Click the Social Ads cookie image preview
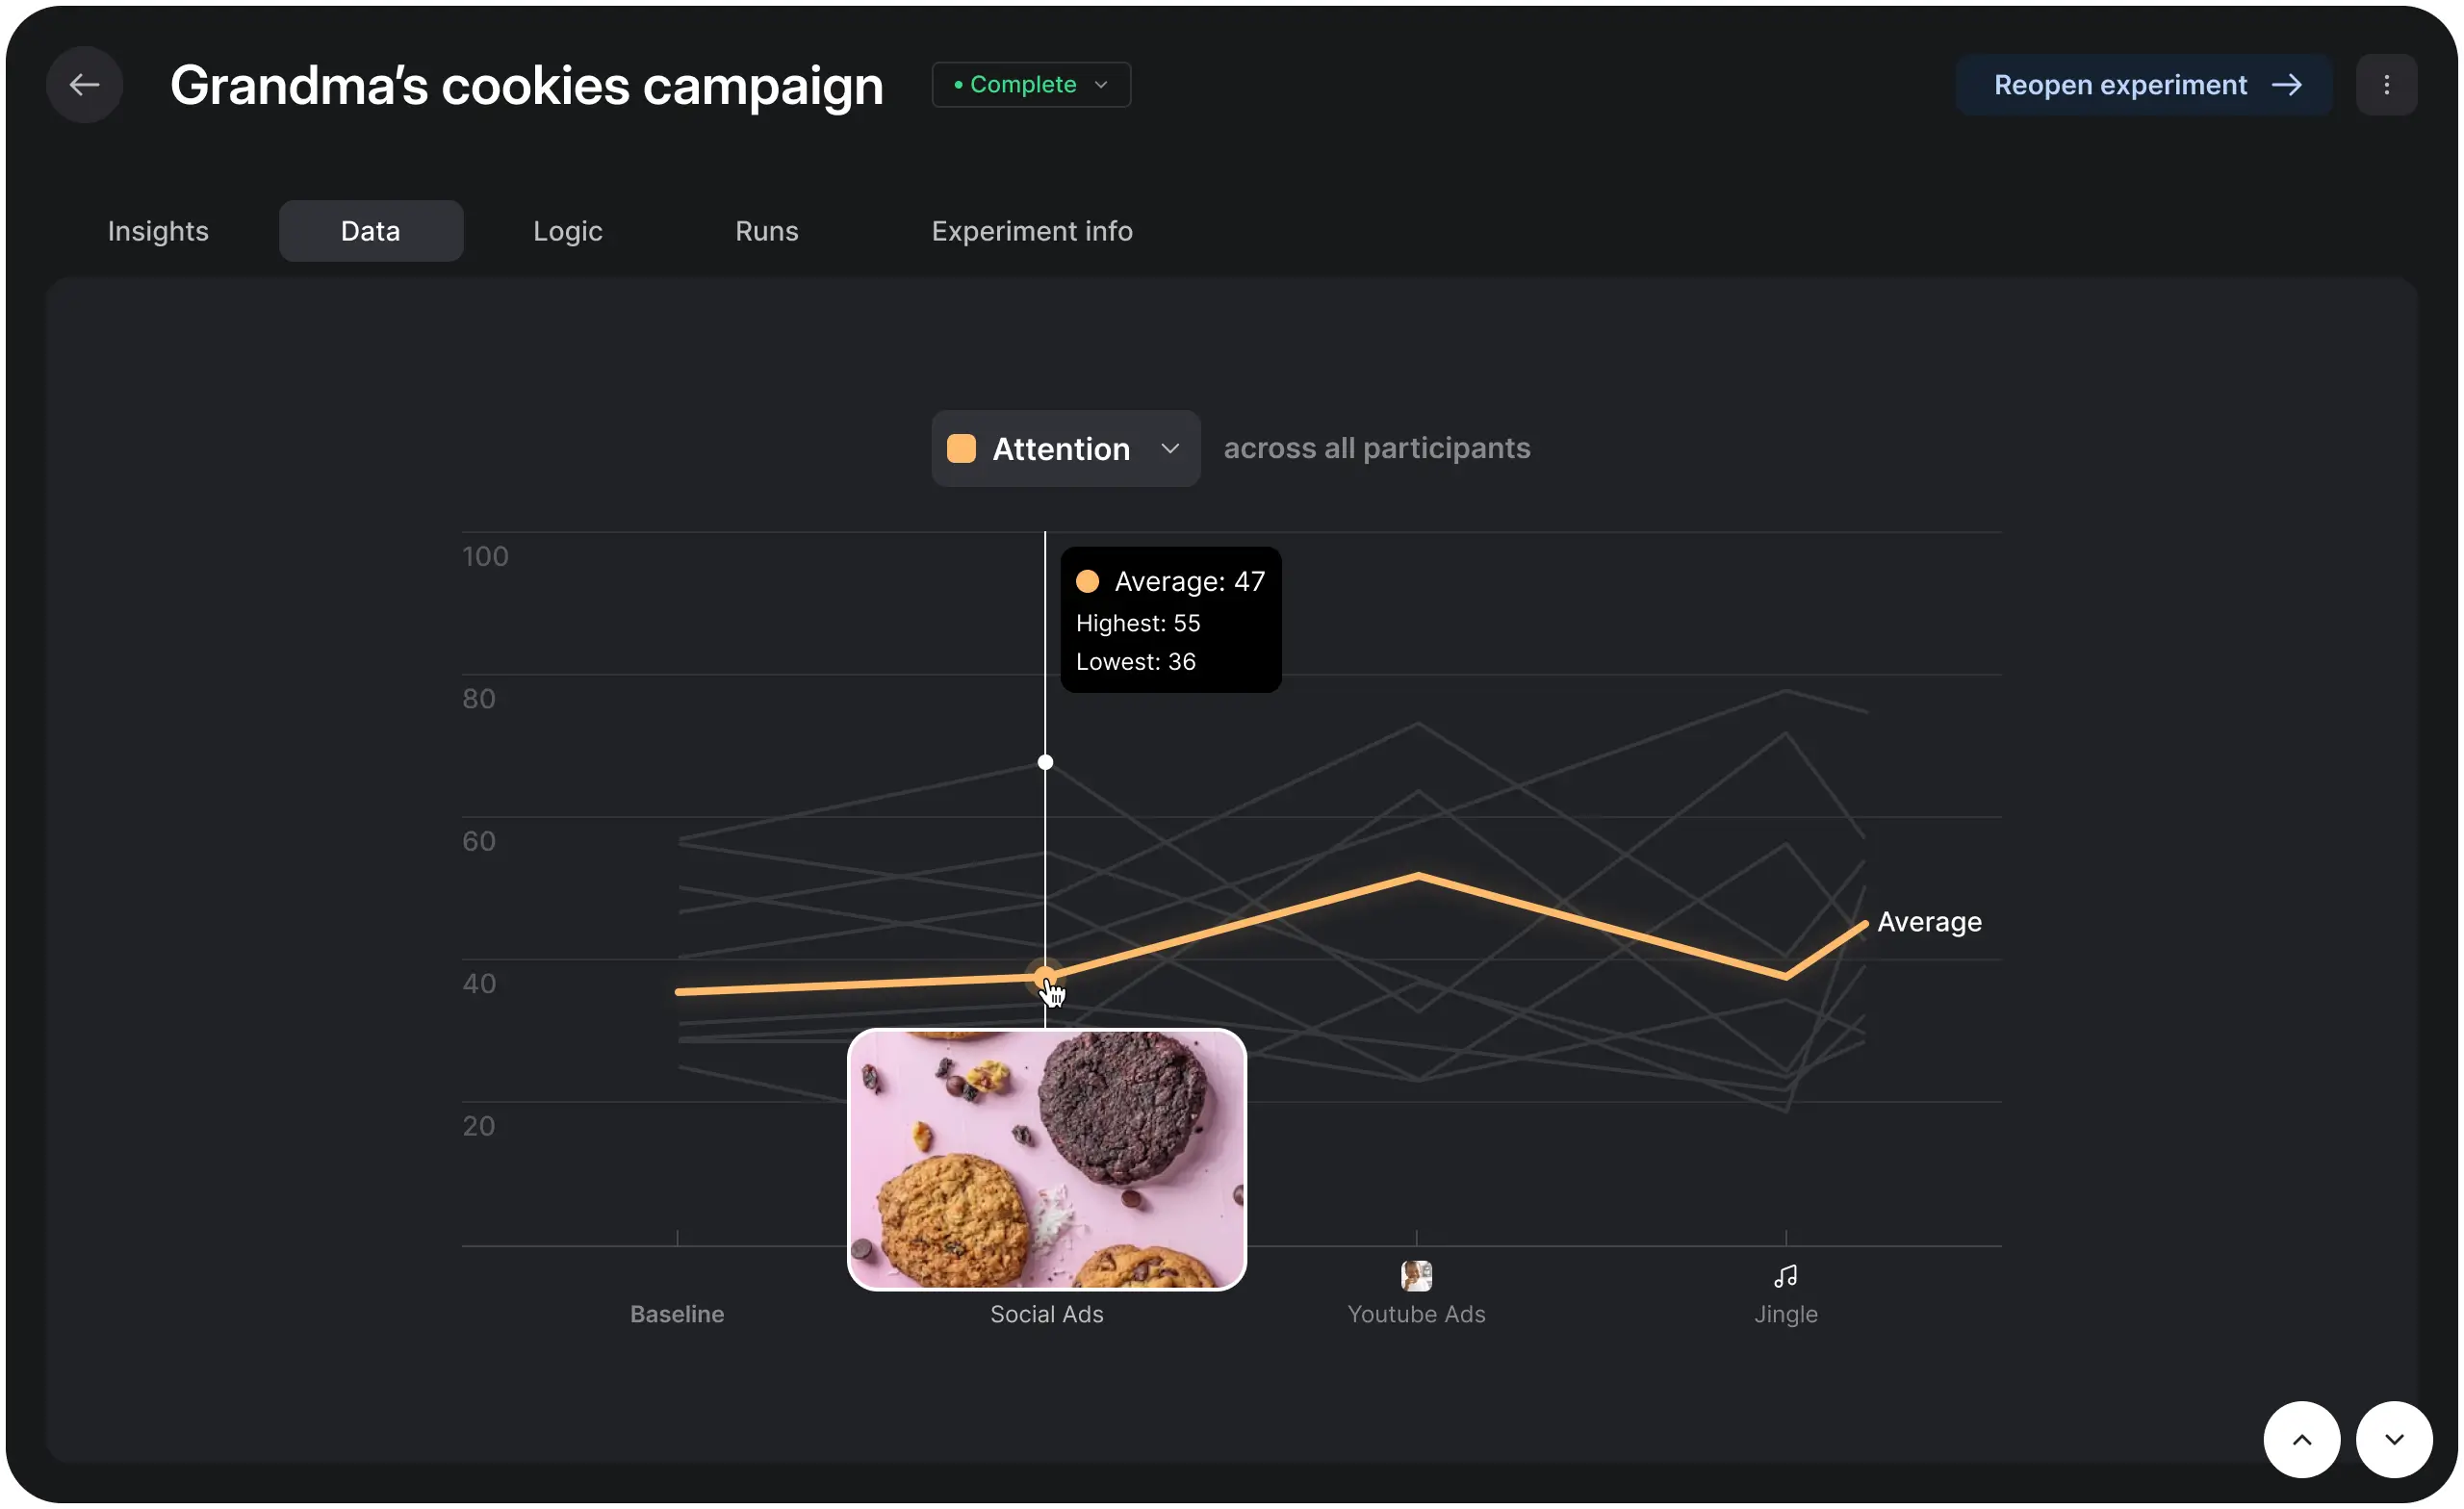Viewport: 2464px width, 1509px height. pos(1046,1159)
